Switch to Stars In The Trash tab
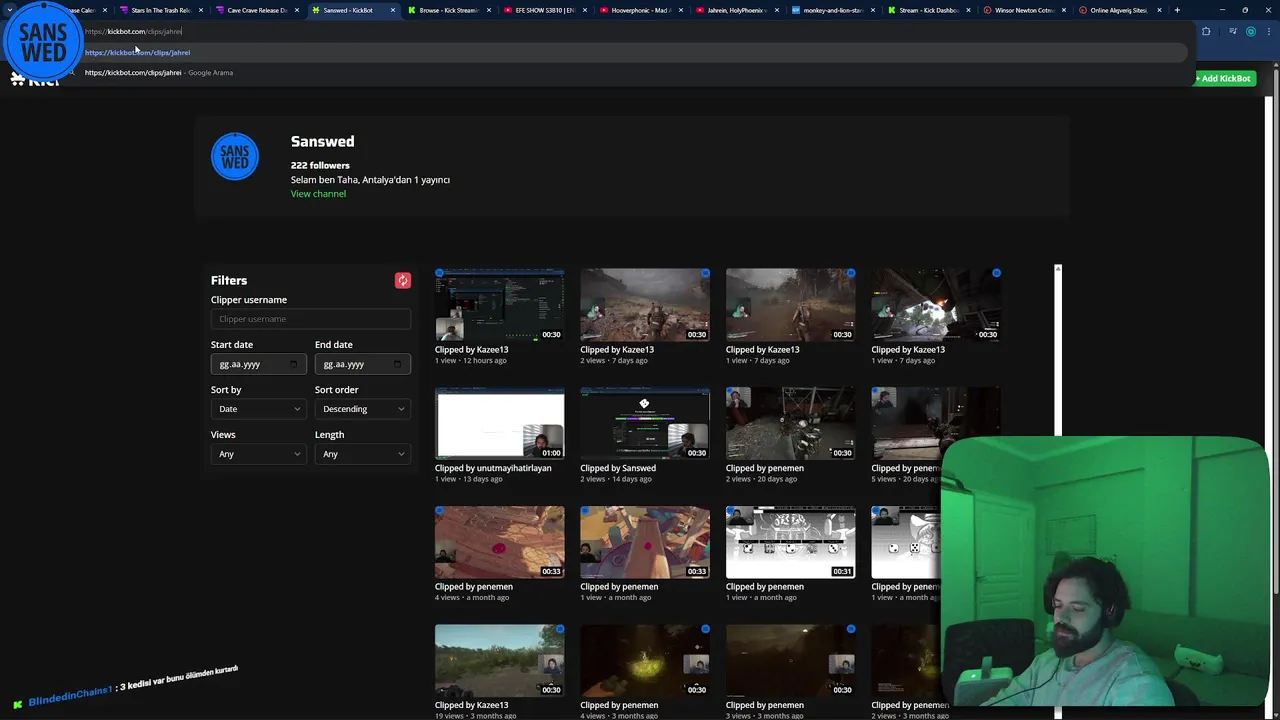This screenshot has height=720, width=1280. pyautogui.click(x=160, y=10)
